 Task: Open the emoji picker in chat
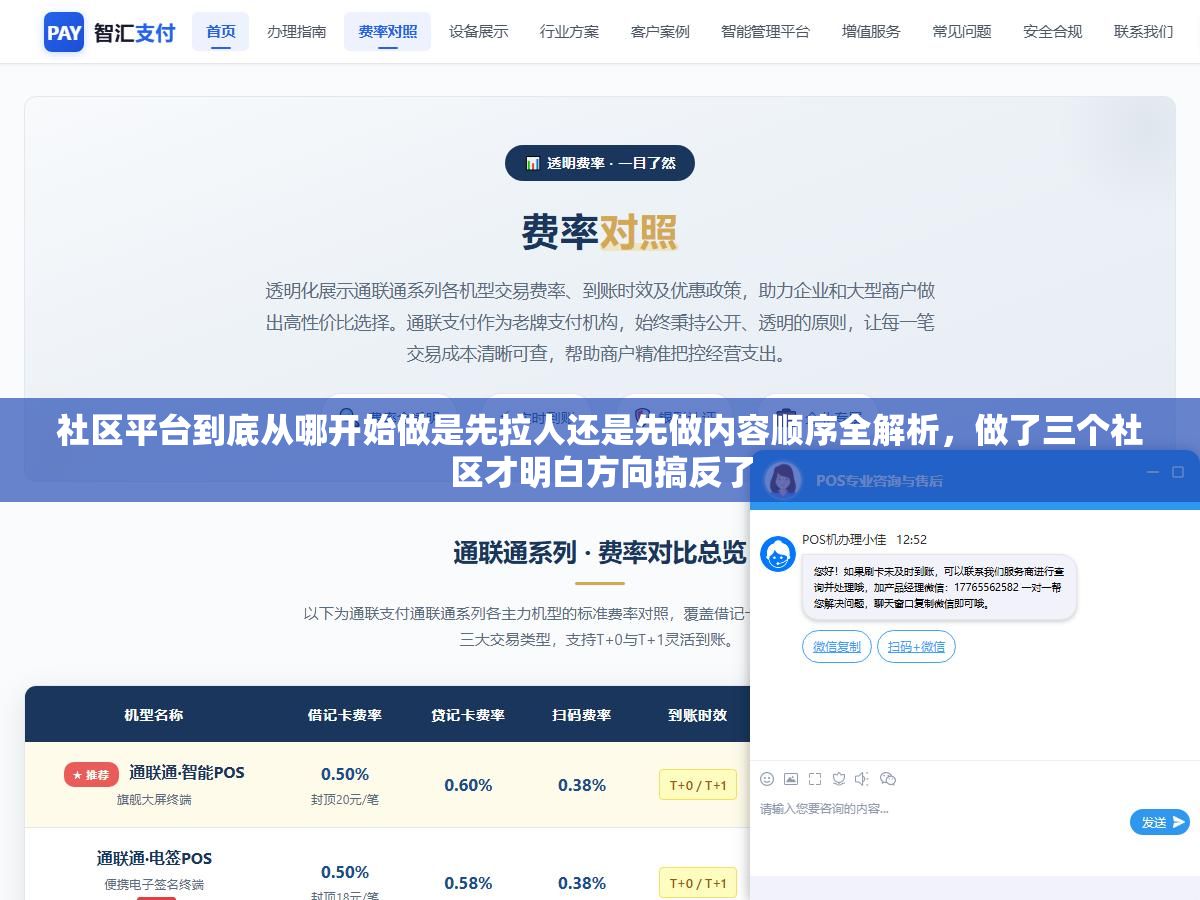(x=767, y=778)
